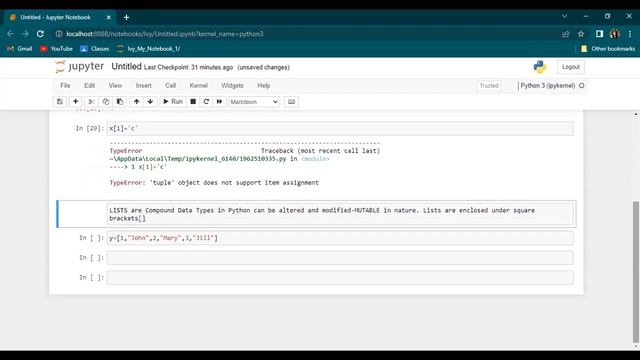This screenshot has height=360, width=640.
Task: Click the x[1]='c' code cell
Action: coord(340,129)
